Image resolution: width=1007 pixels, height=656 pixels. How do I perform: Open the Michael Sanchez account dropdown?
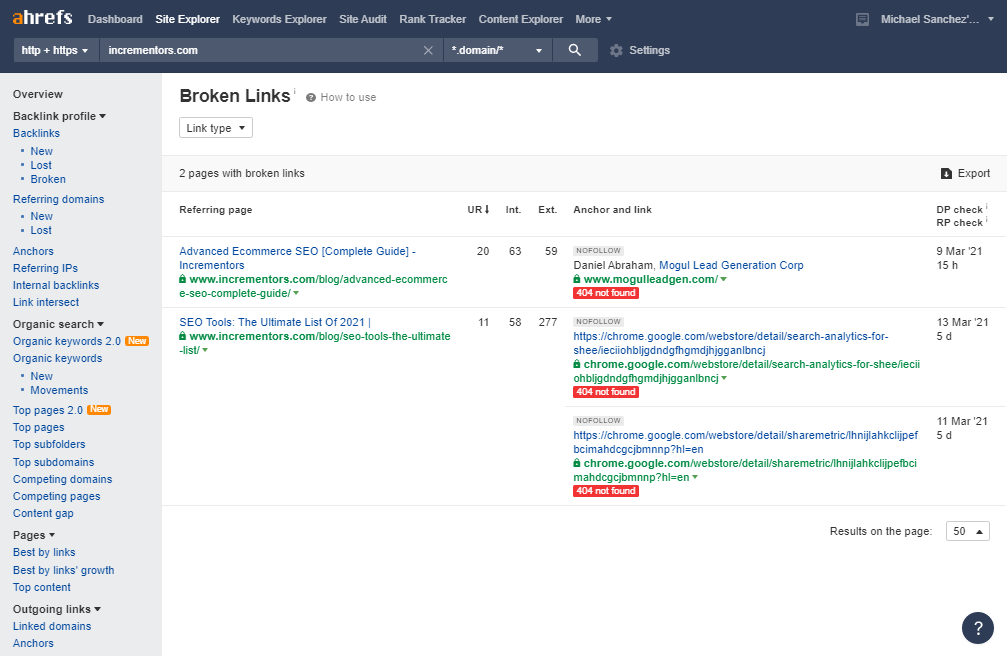point(937,19)
